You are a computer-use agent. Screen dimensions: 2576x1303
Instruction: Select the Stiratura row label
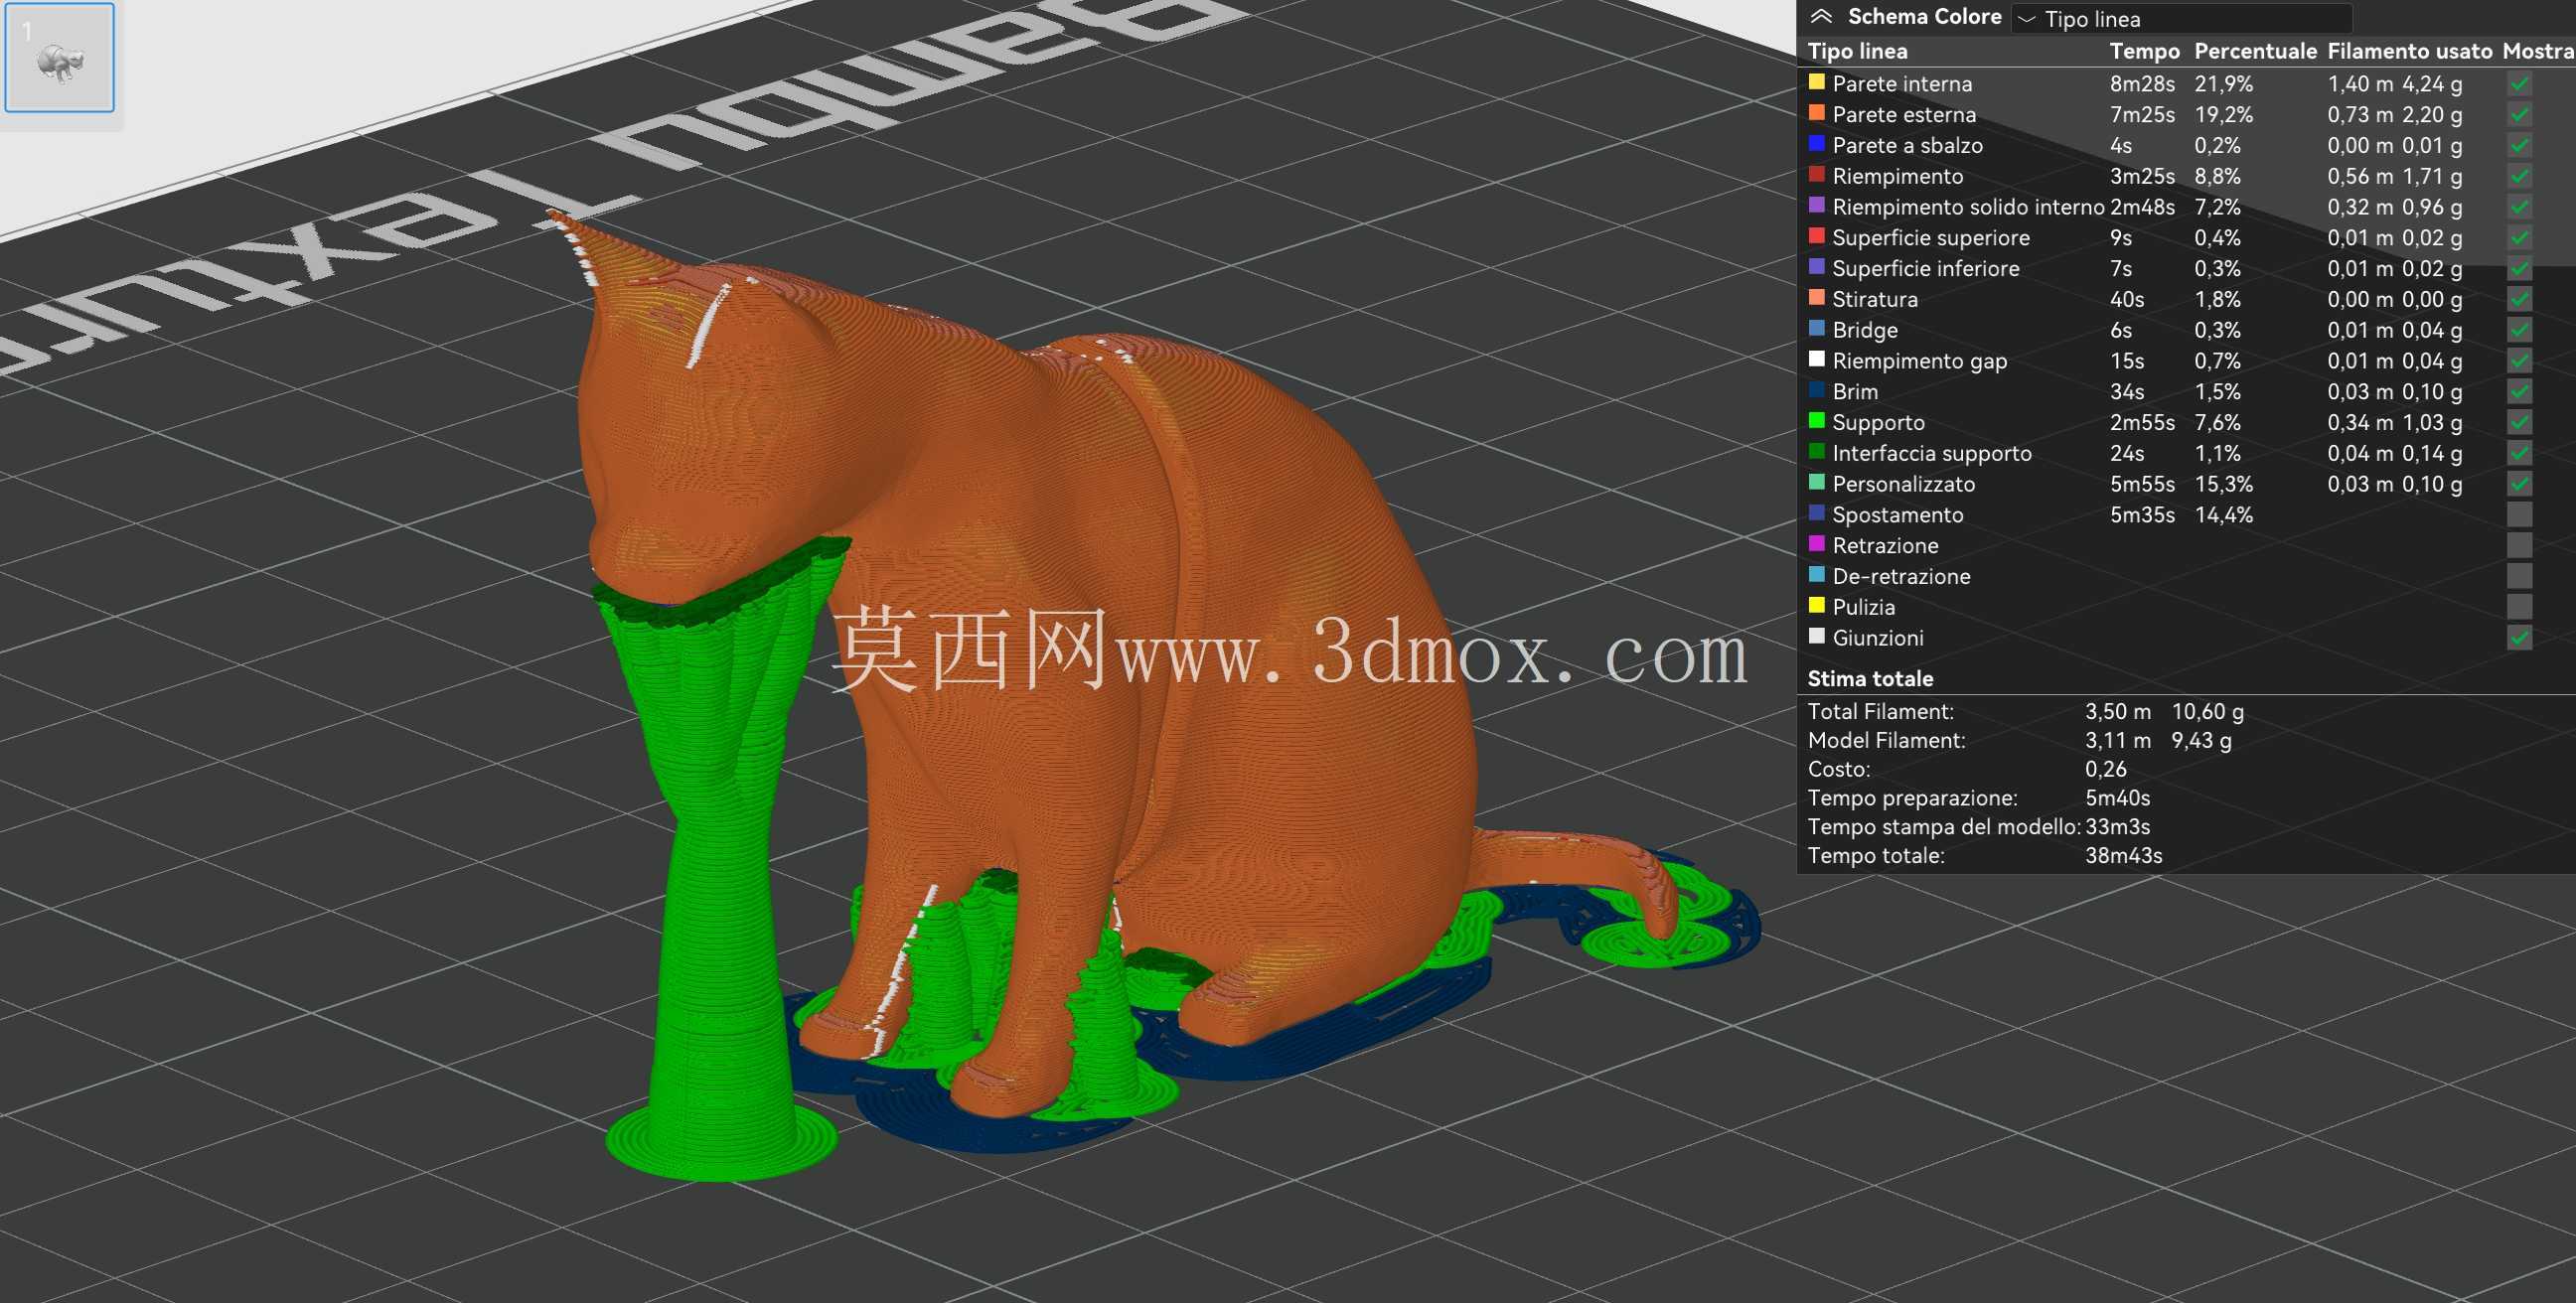tap(1875, 300)
